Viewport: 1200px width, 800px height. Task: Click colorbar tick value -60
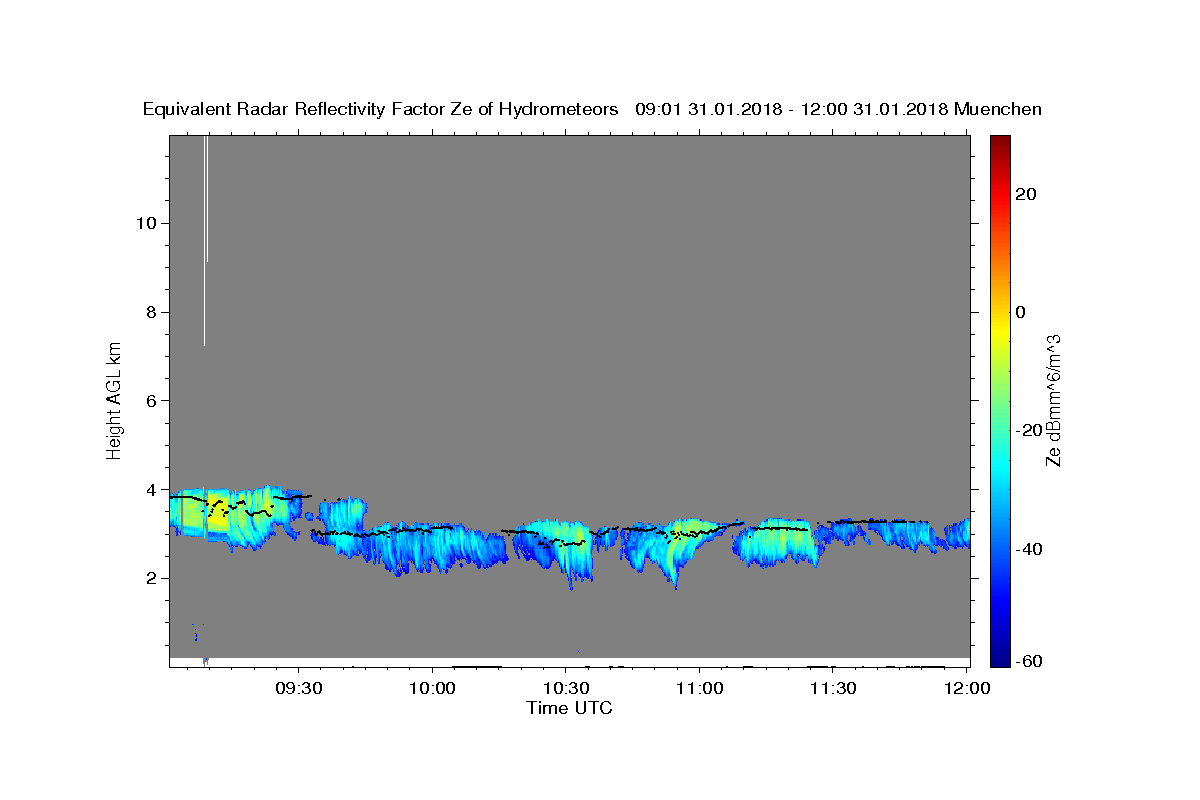(x=1029, y=662)
